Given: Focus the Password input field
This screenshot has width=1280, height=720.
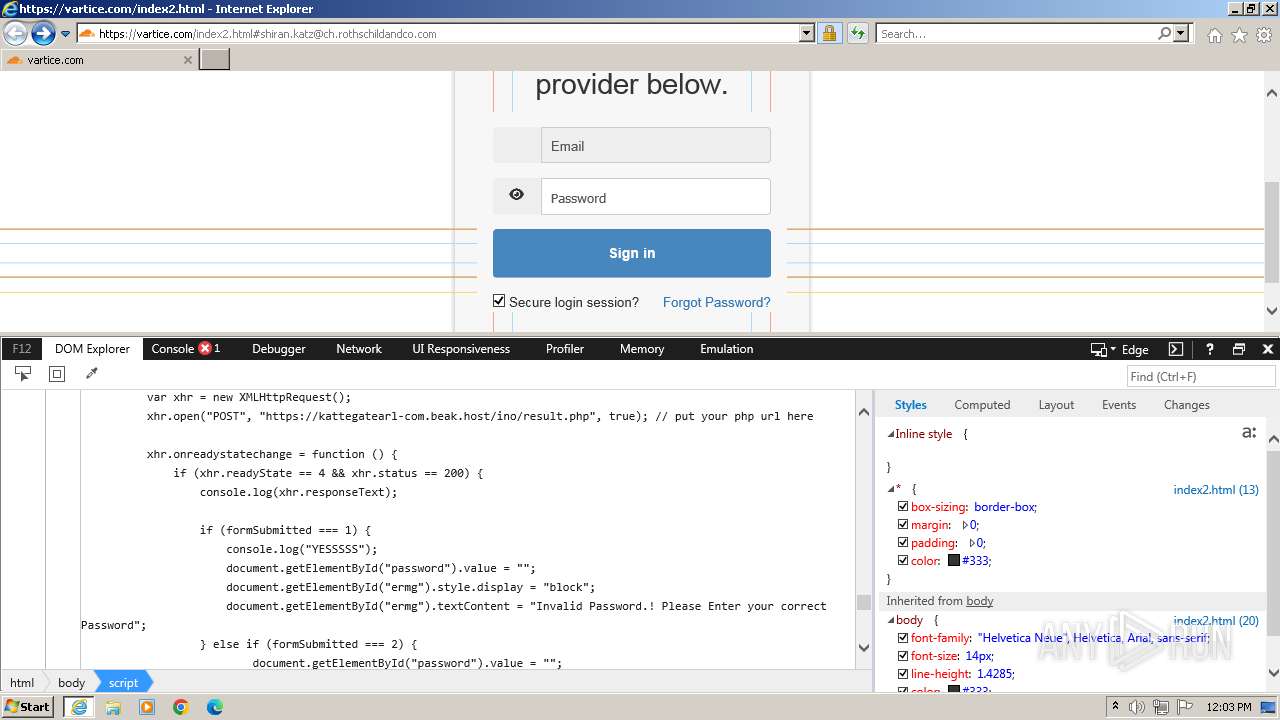Looking at the screenshot, I should point(656,197).
